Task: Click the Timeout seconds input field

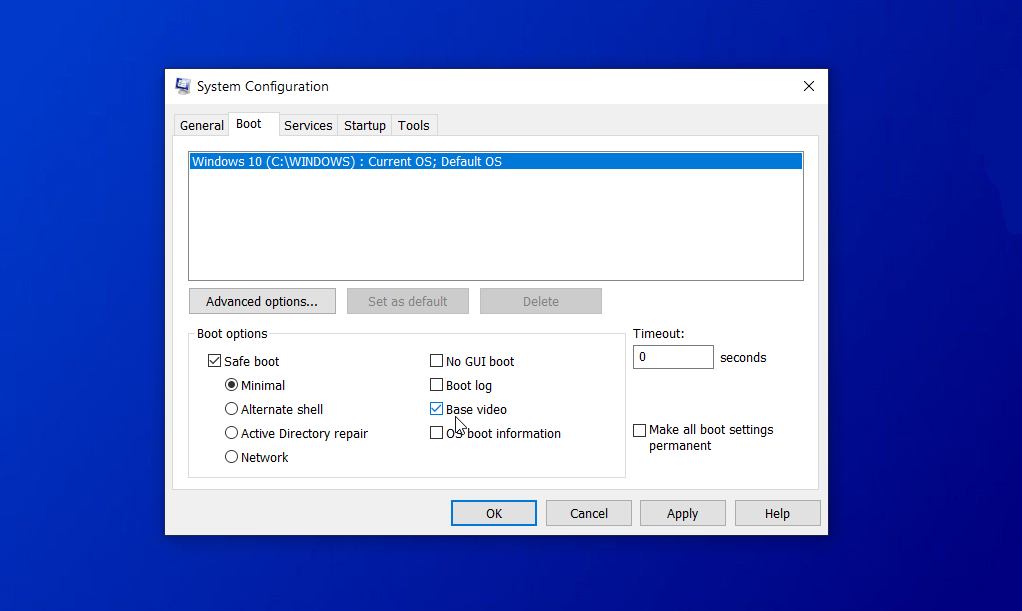Action: point(673,357)
